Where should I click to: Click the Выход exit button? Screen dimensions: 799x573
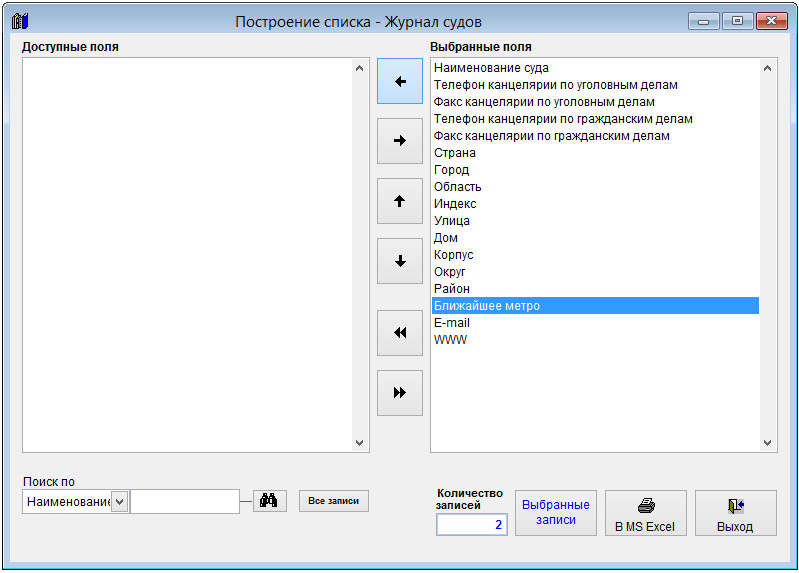pyautogui.click(x=736, y=513)
